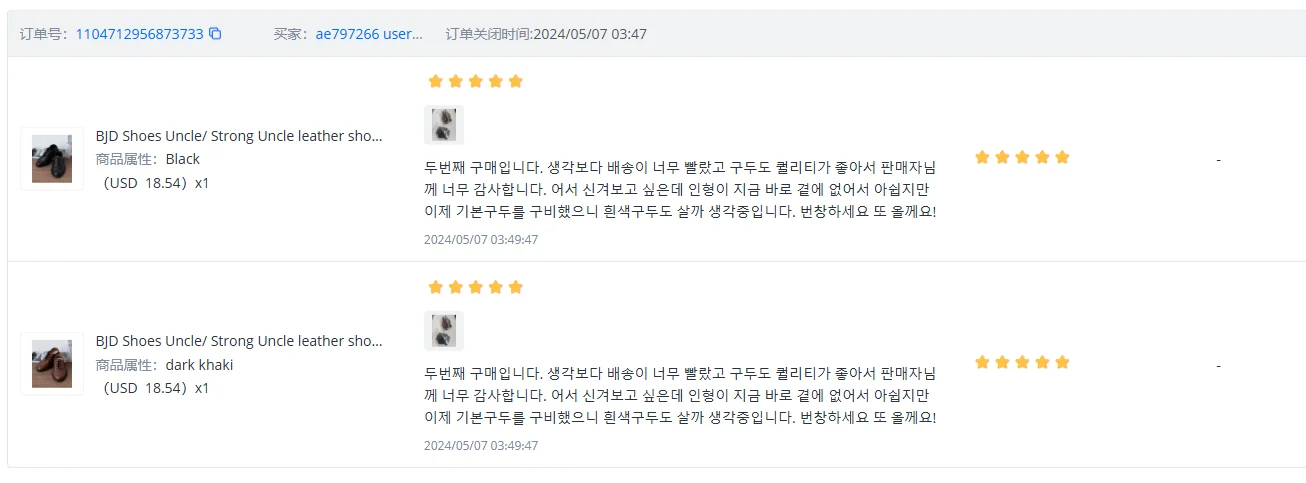Click the right-side star rating of dark khaki row
Screen dimensions: 1306x483
click(x=1022, y=362)
